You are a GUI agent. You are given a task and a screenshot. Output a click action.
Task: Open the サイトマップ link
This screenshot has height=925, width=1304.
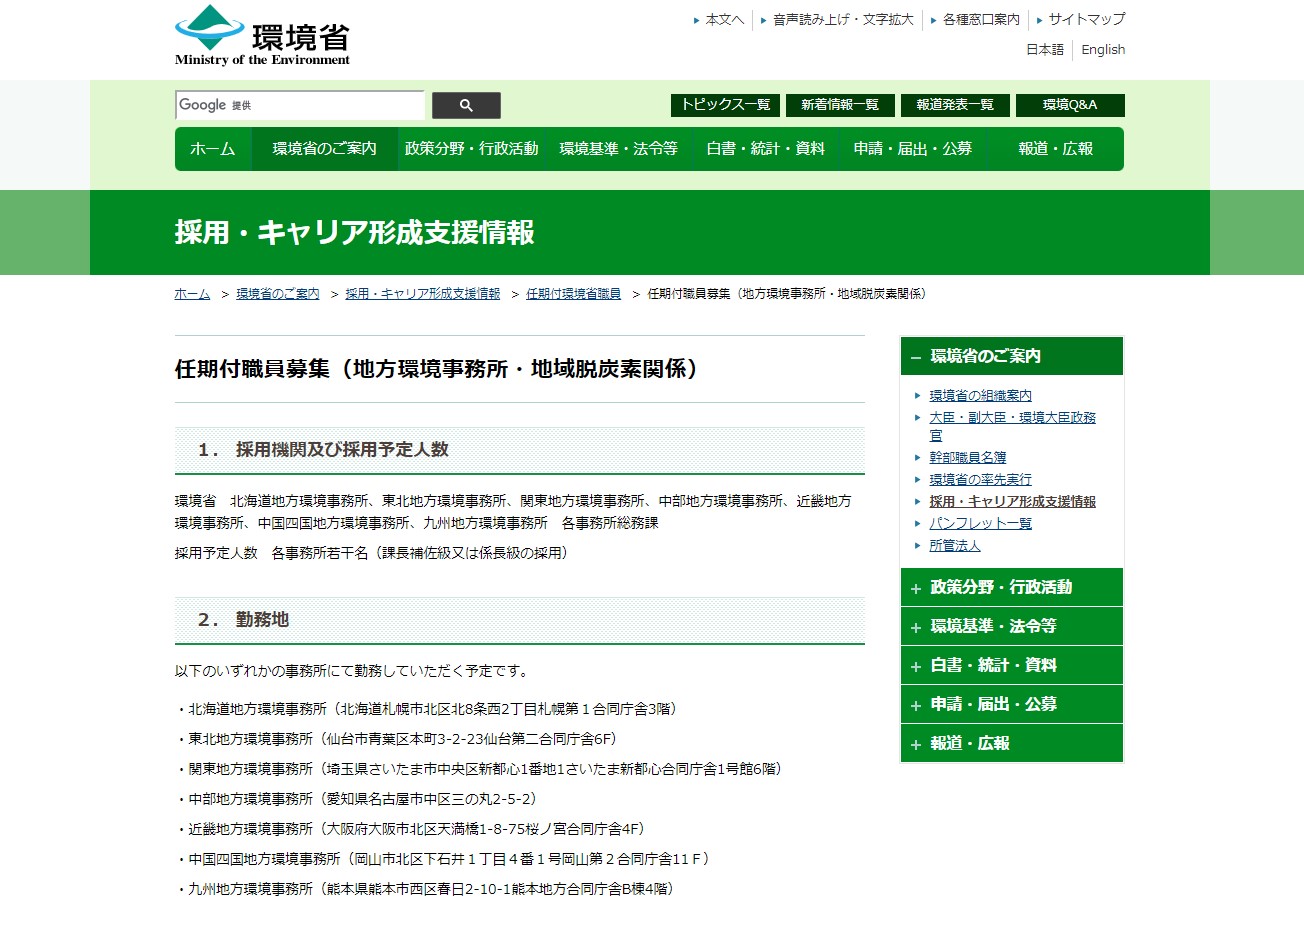[1086, 19]
